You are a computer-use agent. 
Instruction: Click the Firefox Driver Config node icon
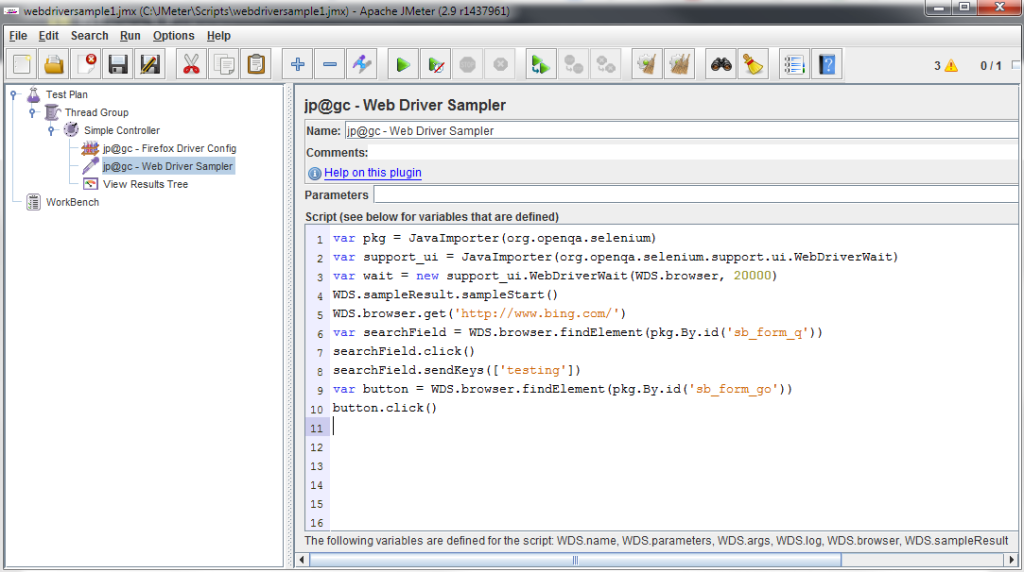point(90,148)
